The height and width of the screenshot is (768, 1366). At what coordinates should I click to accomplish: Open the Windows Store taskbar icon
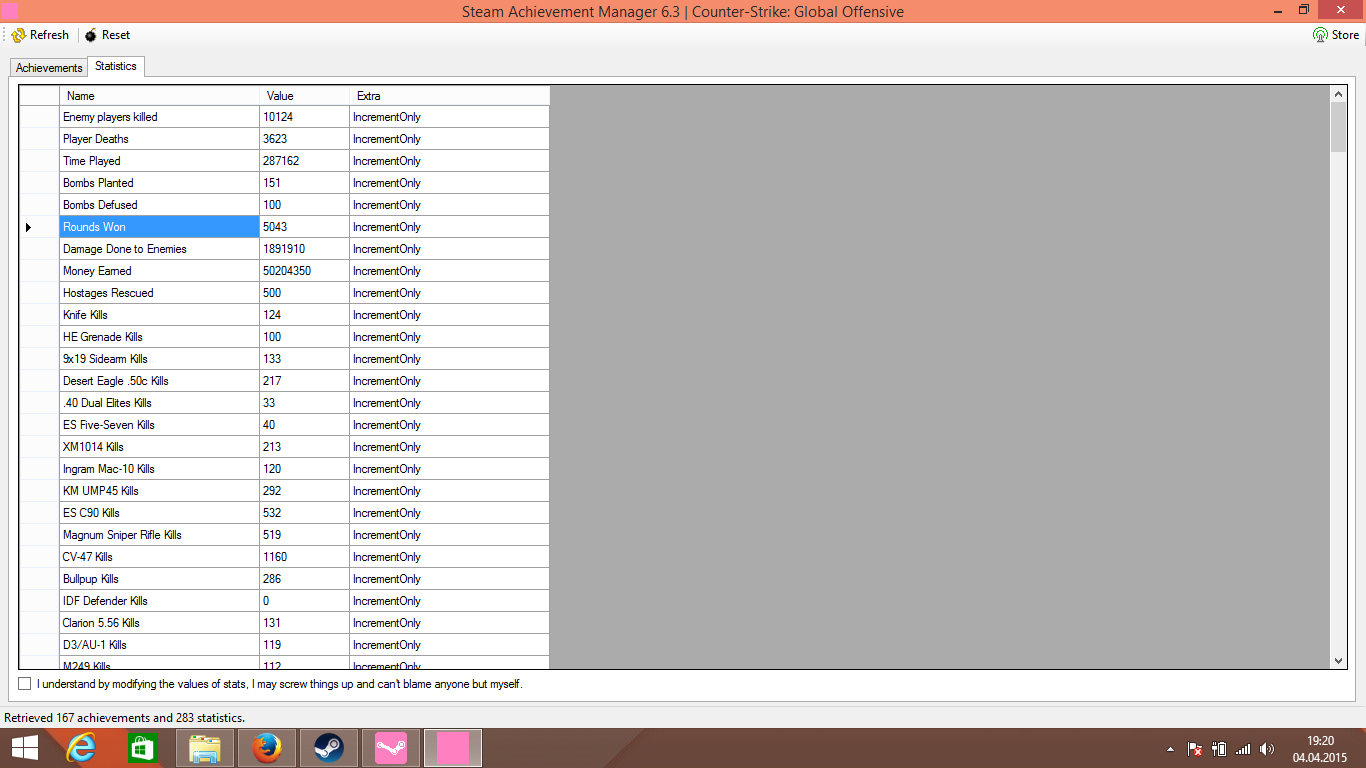(x=143, y=748)
